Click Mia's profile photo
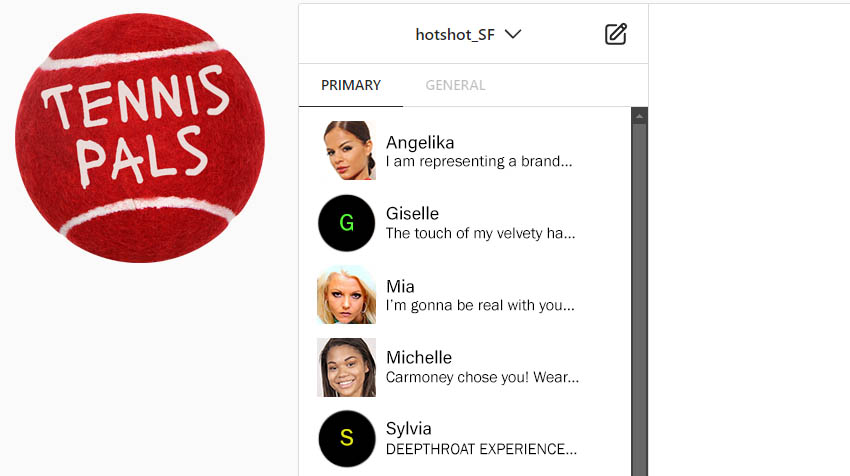The height and width of the screenshot is (476, 850). click(x=346, y=295)
